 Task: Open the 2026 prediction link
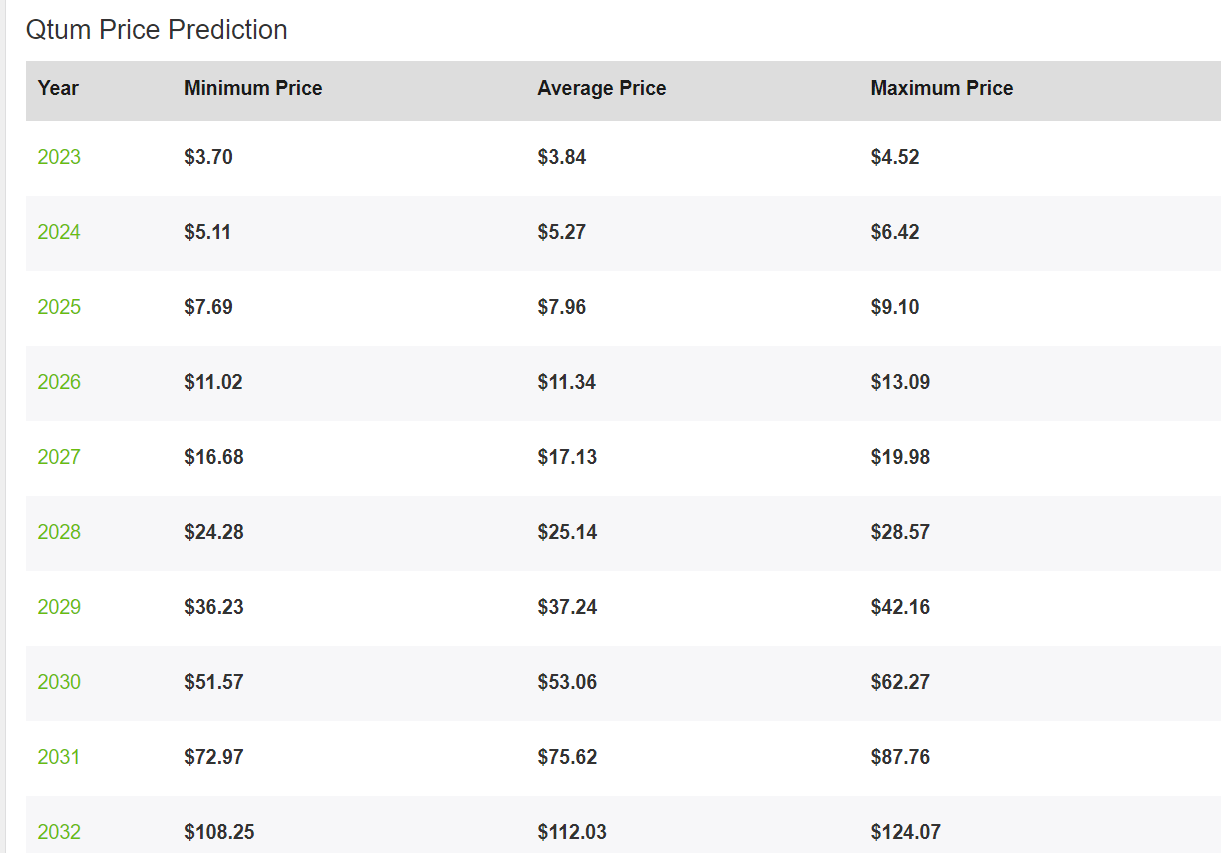(x=59, y=382)
